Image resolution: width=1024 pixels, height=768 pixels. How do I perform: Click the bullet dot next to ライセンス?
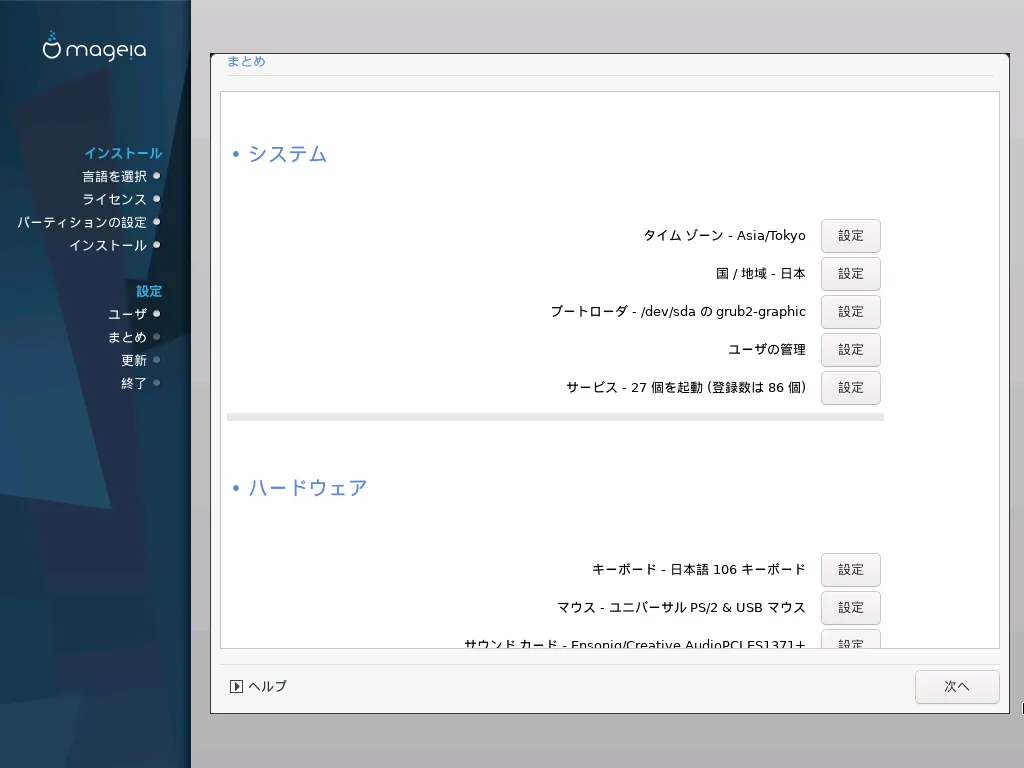click(157, 199)
